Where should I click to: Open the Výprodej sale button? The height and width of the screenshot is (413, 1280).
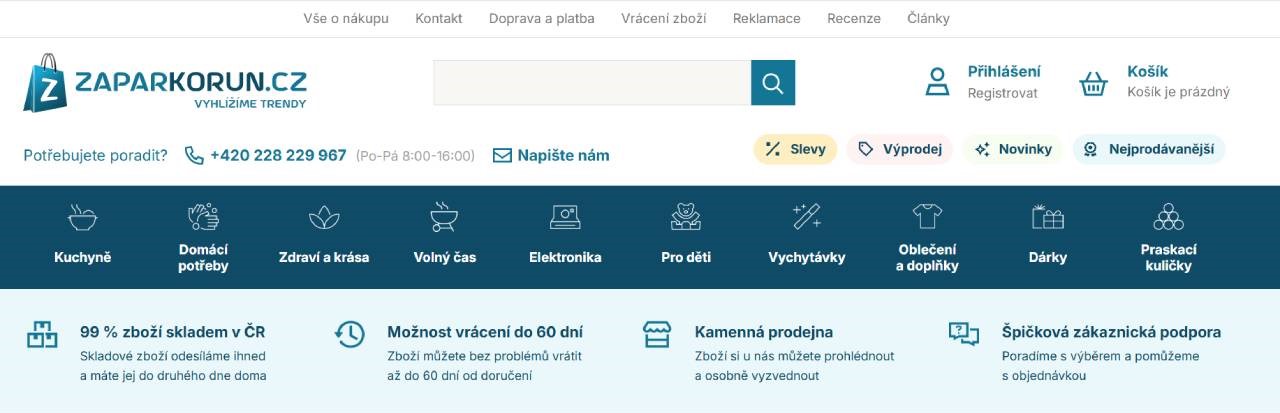point(900,149)
